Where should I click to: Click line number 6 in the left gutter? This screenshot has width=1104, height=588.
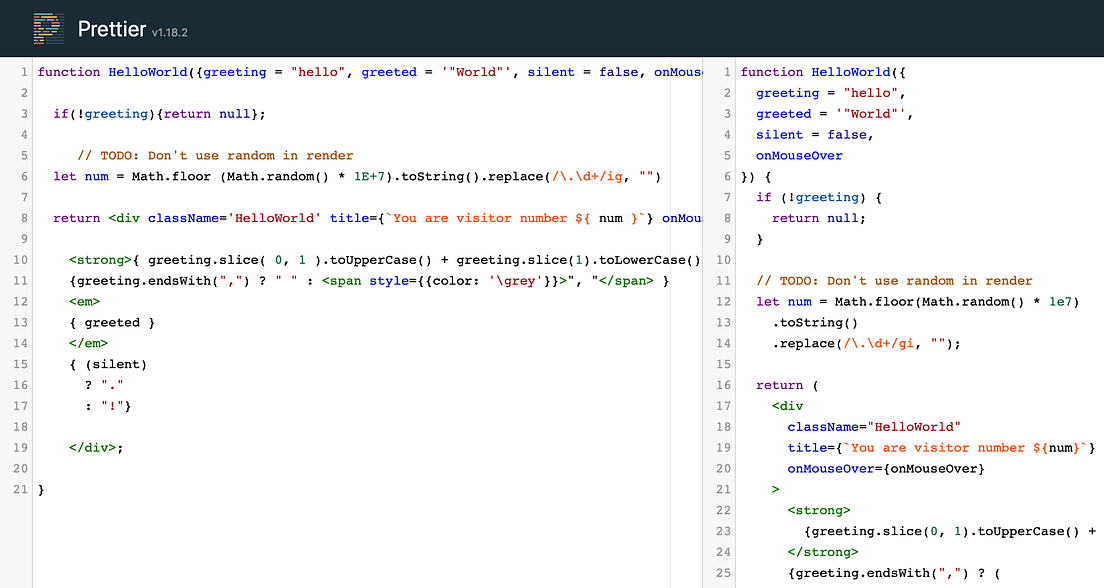[x=25, y=176]
